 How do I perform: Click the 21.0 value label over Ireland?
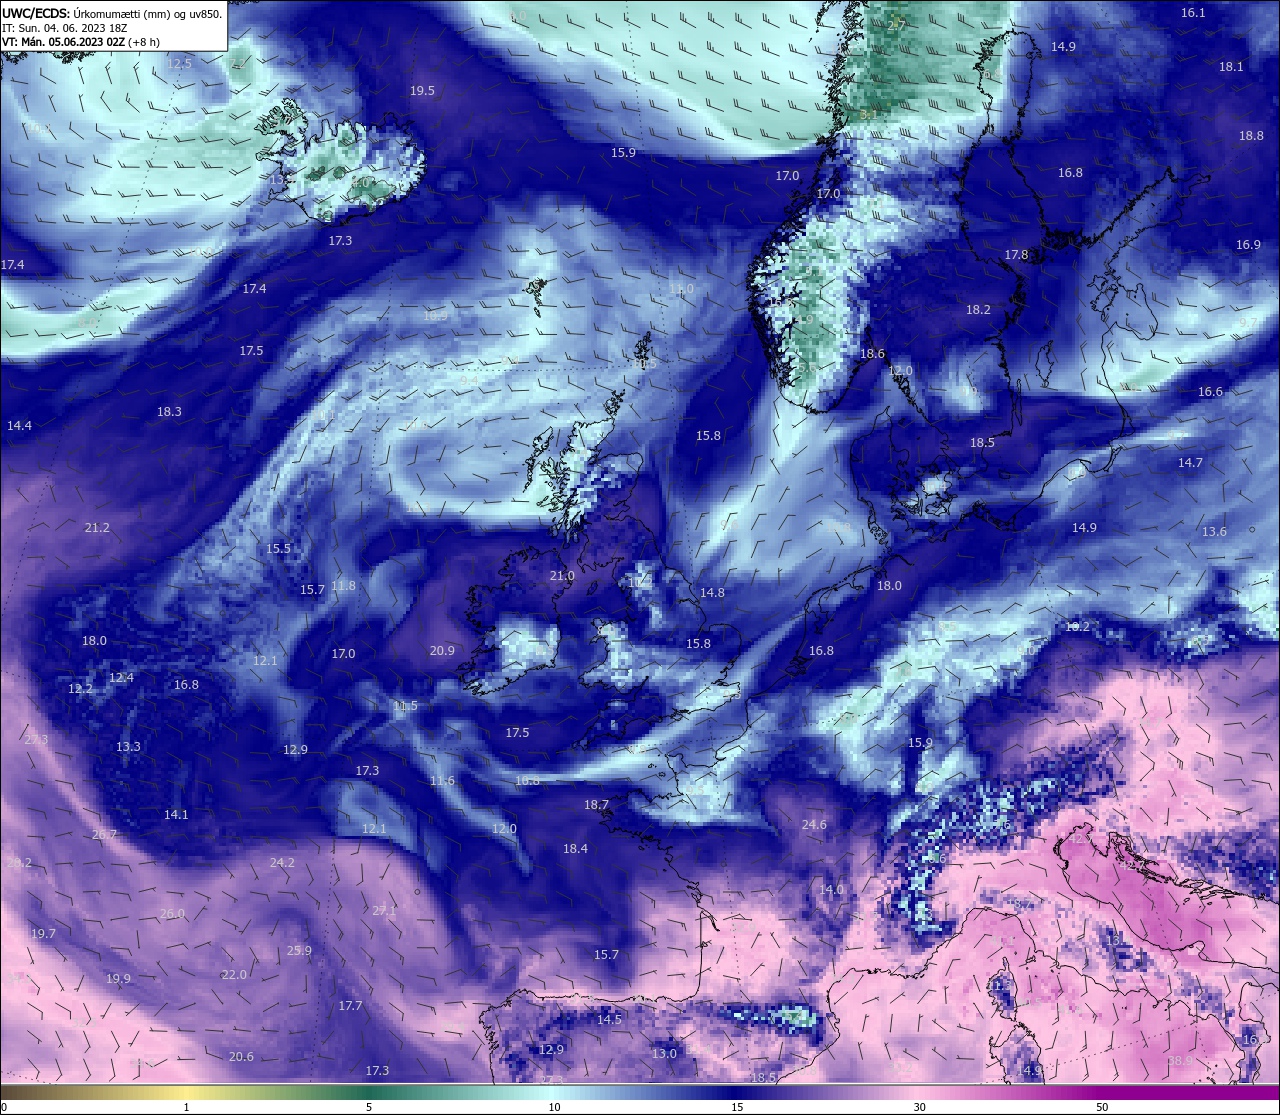coord(562,576)
